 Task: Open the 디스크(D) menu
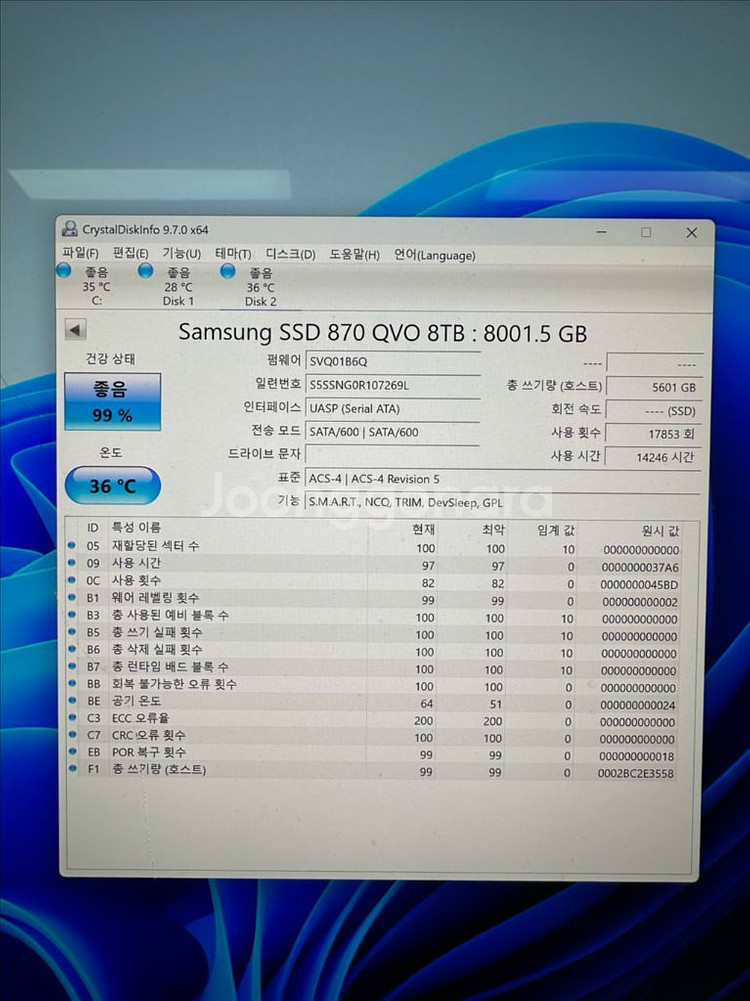(x=290, y=254)
